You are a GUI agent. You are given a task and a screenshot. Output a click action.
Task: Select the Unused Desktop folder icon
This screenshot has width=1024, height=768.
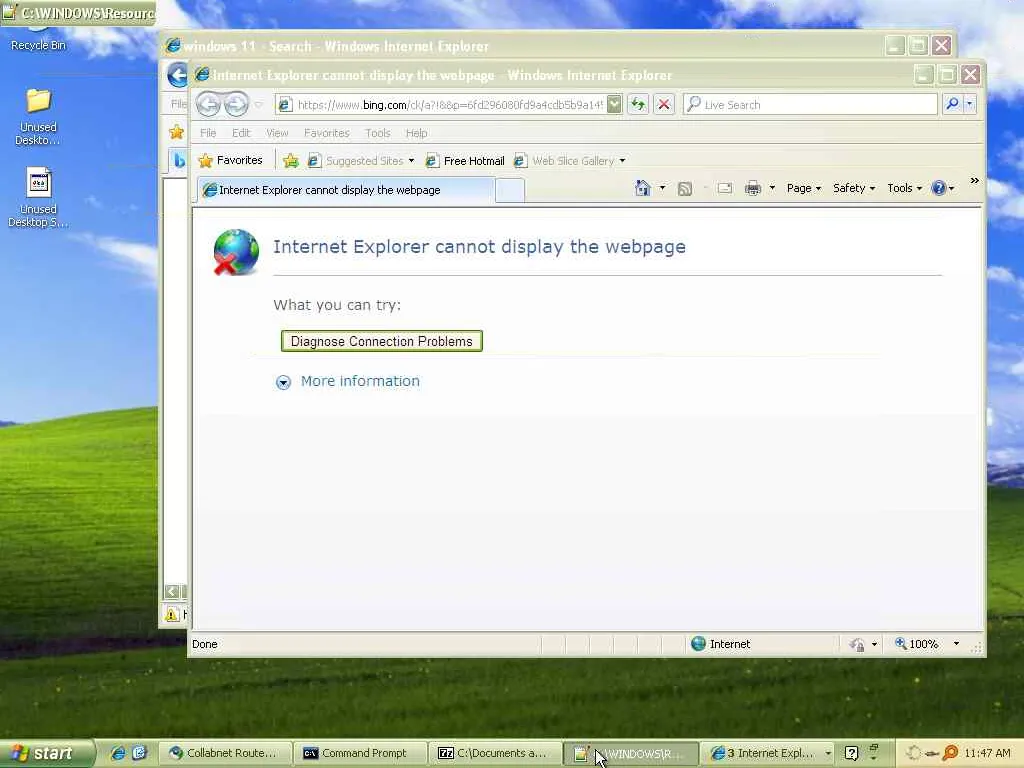tap(38, 116)
